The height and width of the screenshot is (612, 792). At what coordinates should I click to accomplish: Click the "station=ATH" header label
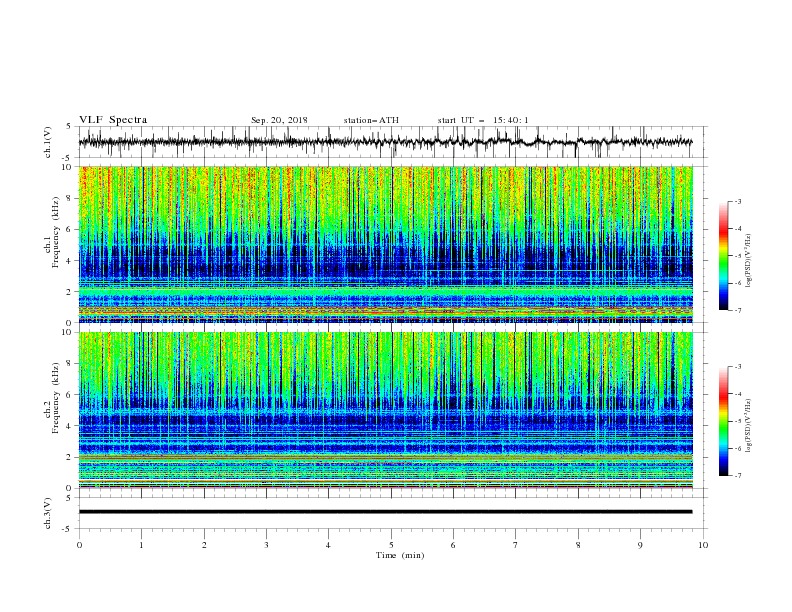371,120
